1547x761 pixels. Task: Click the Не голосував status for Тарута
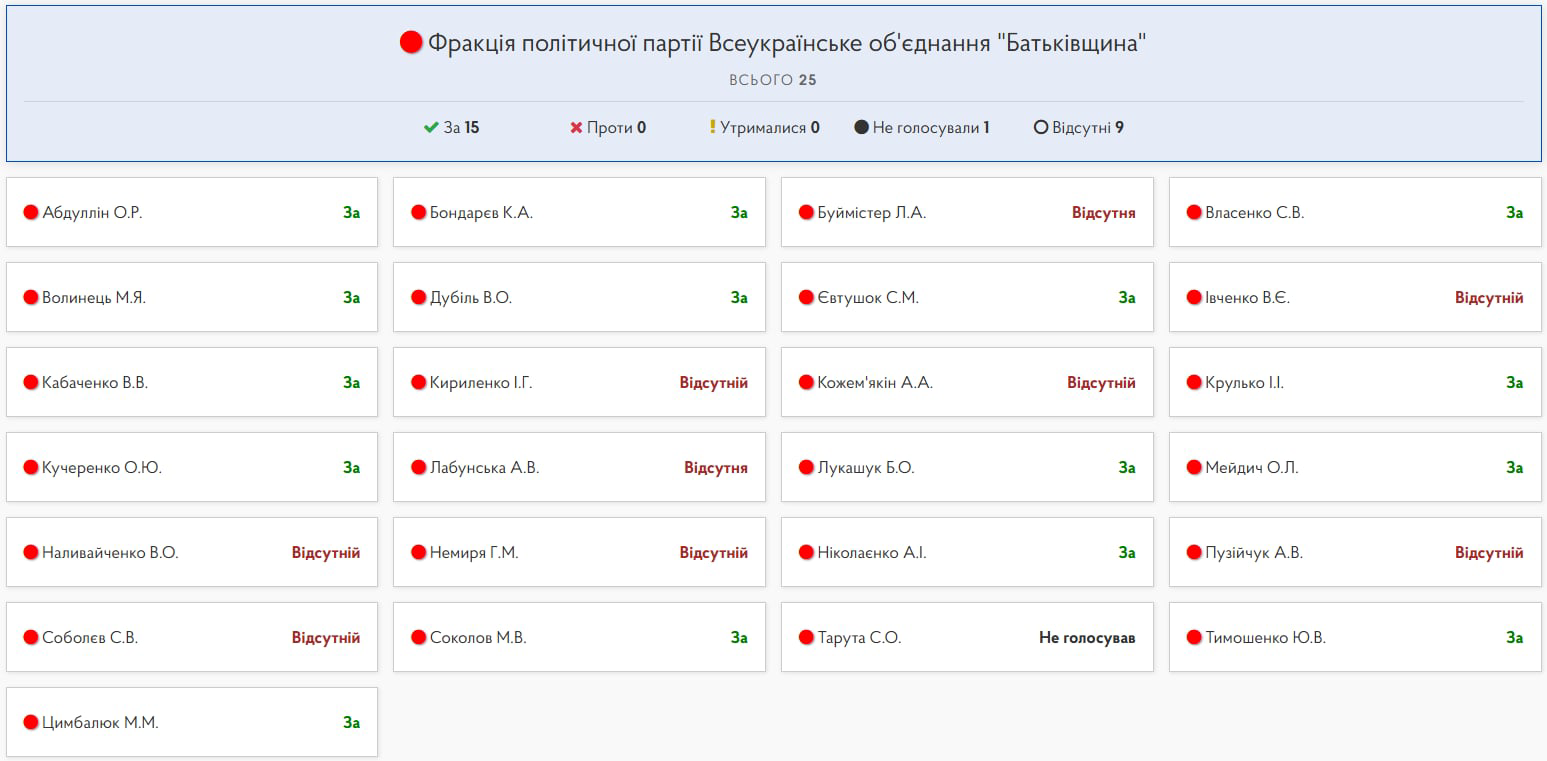click(1087, 638)
